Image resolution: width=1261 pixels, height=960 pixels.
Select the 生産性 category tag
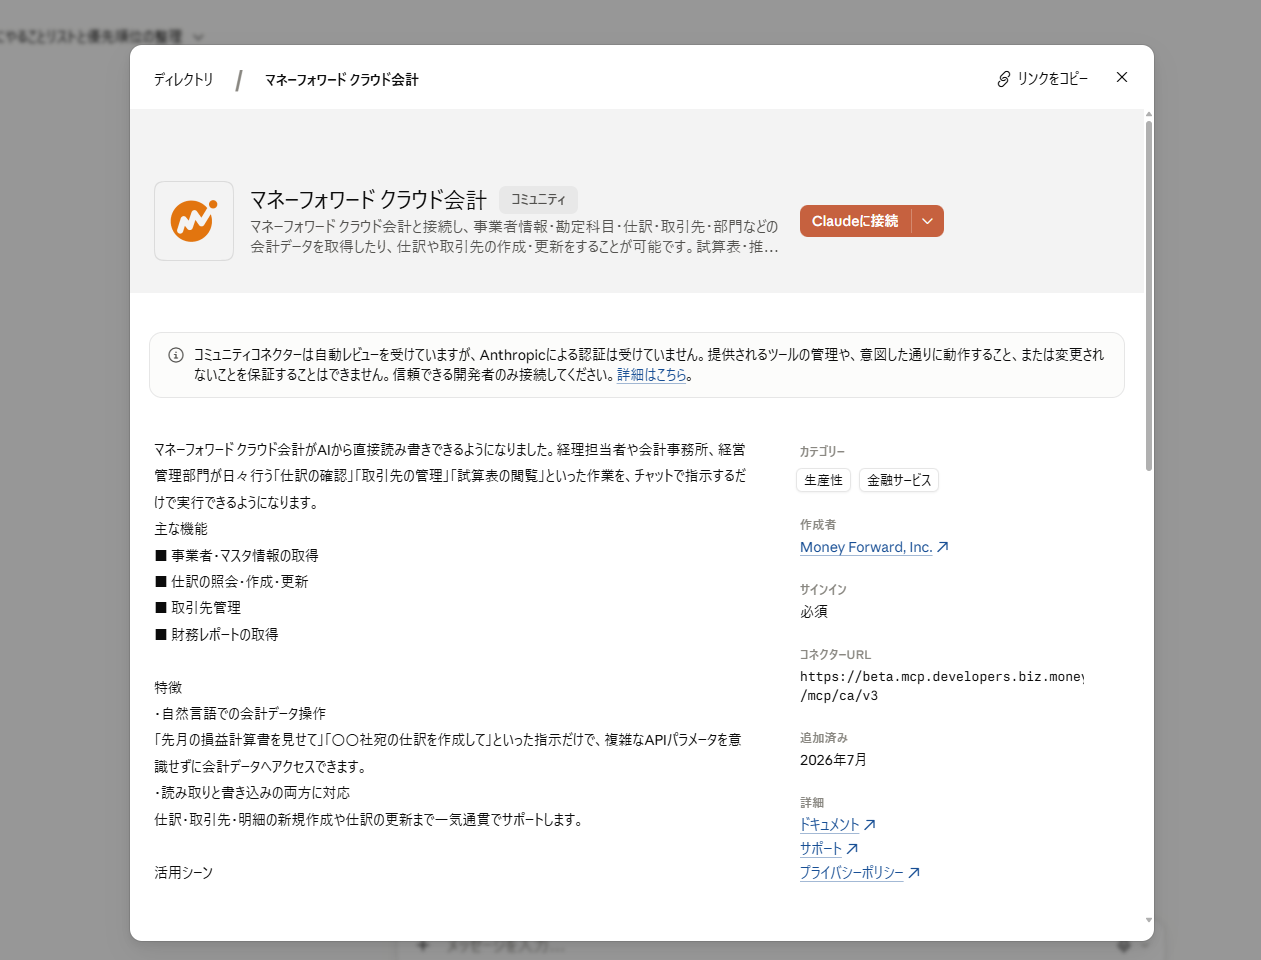824,480
